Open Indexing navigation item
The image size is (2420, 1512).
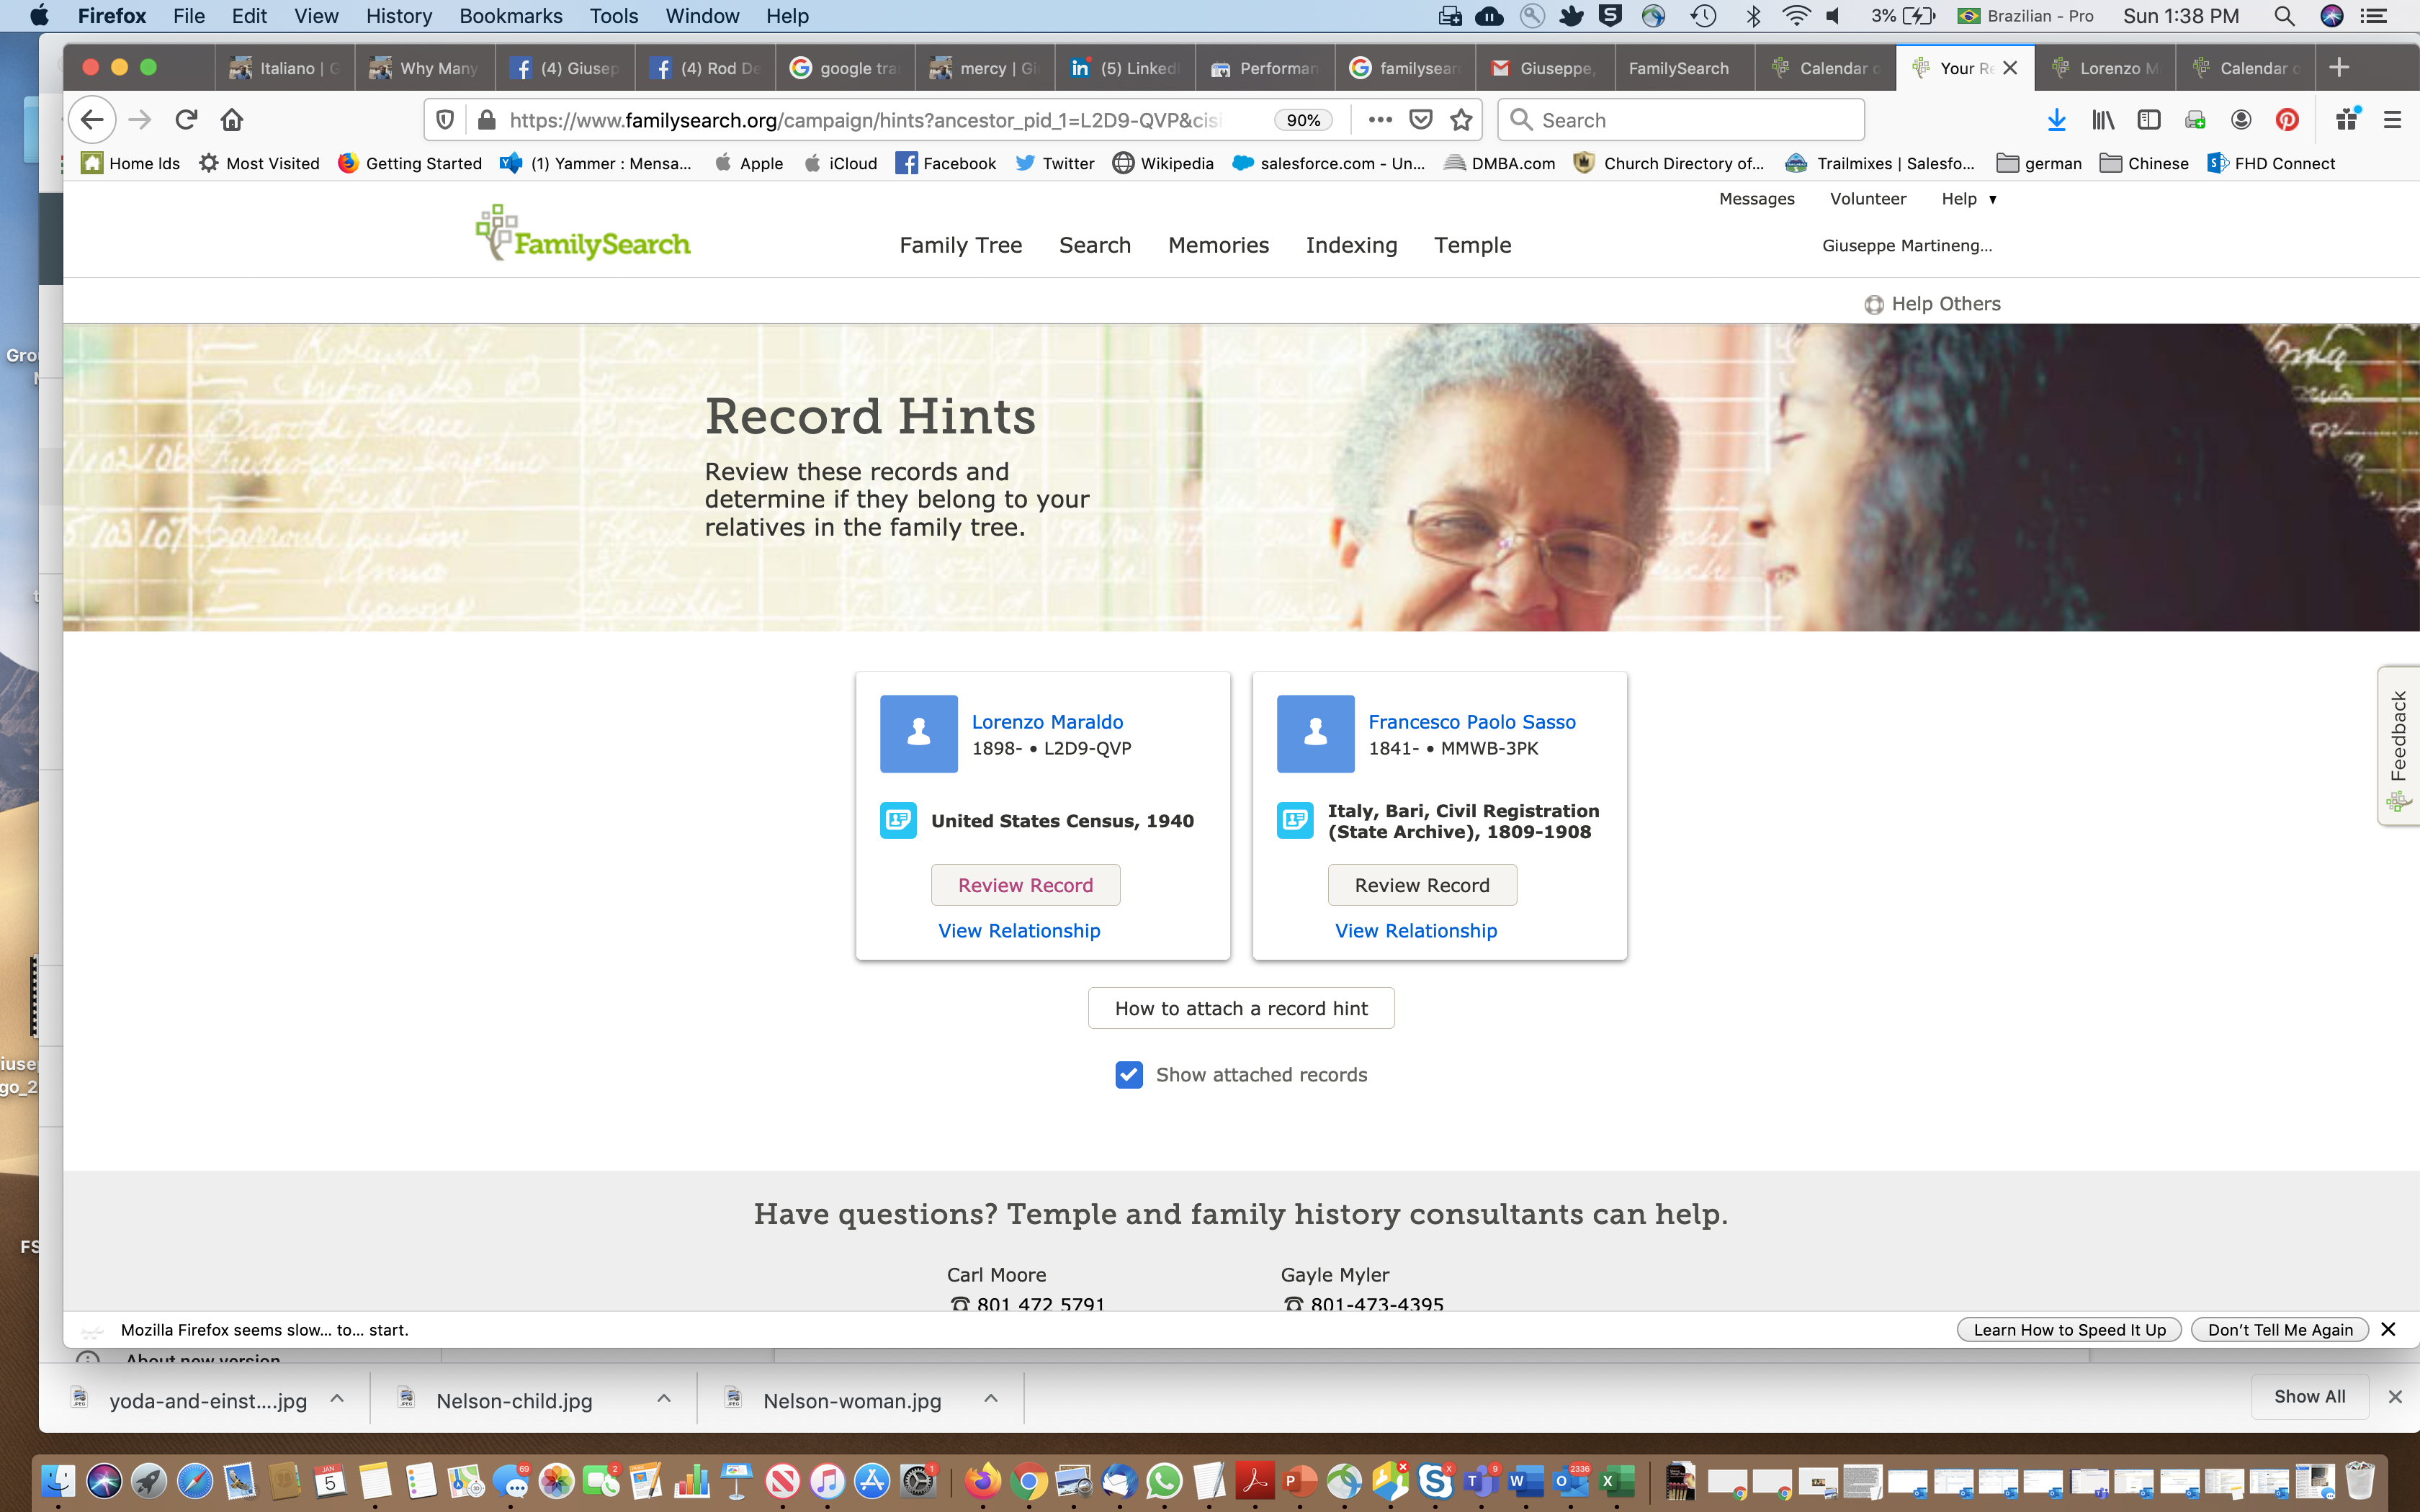click(1351, 245)
